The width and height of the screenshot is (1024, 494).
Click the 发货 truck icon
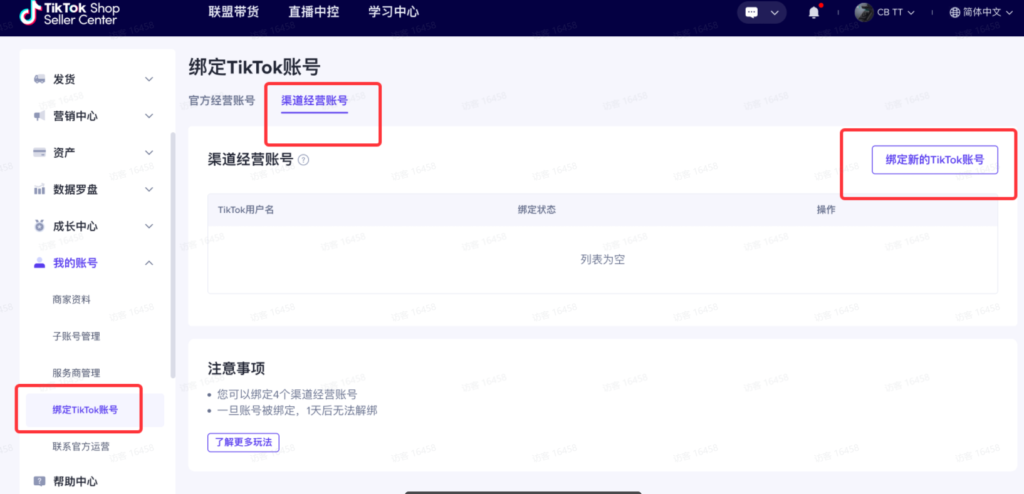tap(39, 79)
